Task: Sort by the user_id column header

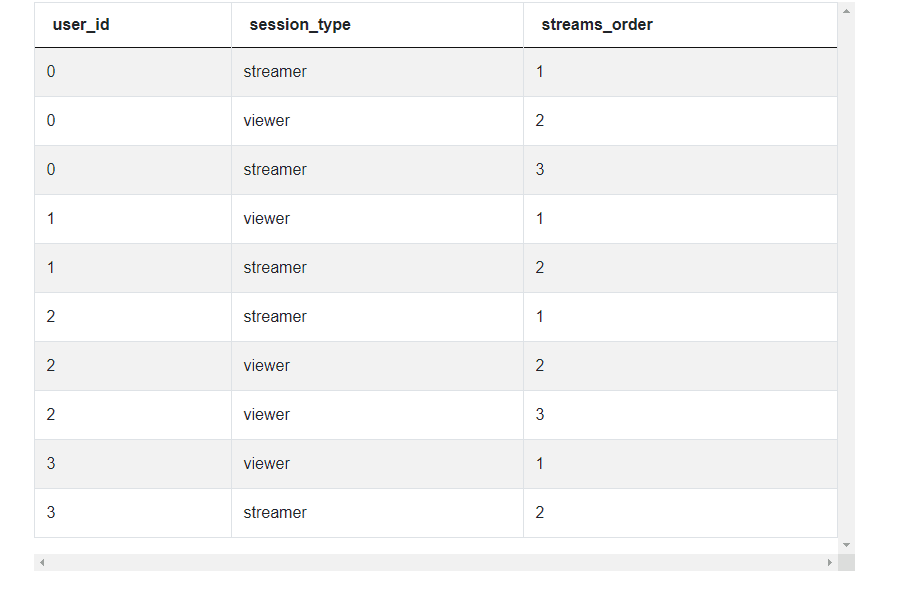Action: click(x=81, y=25)
